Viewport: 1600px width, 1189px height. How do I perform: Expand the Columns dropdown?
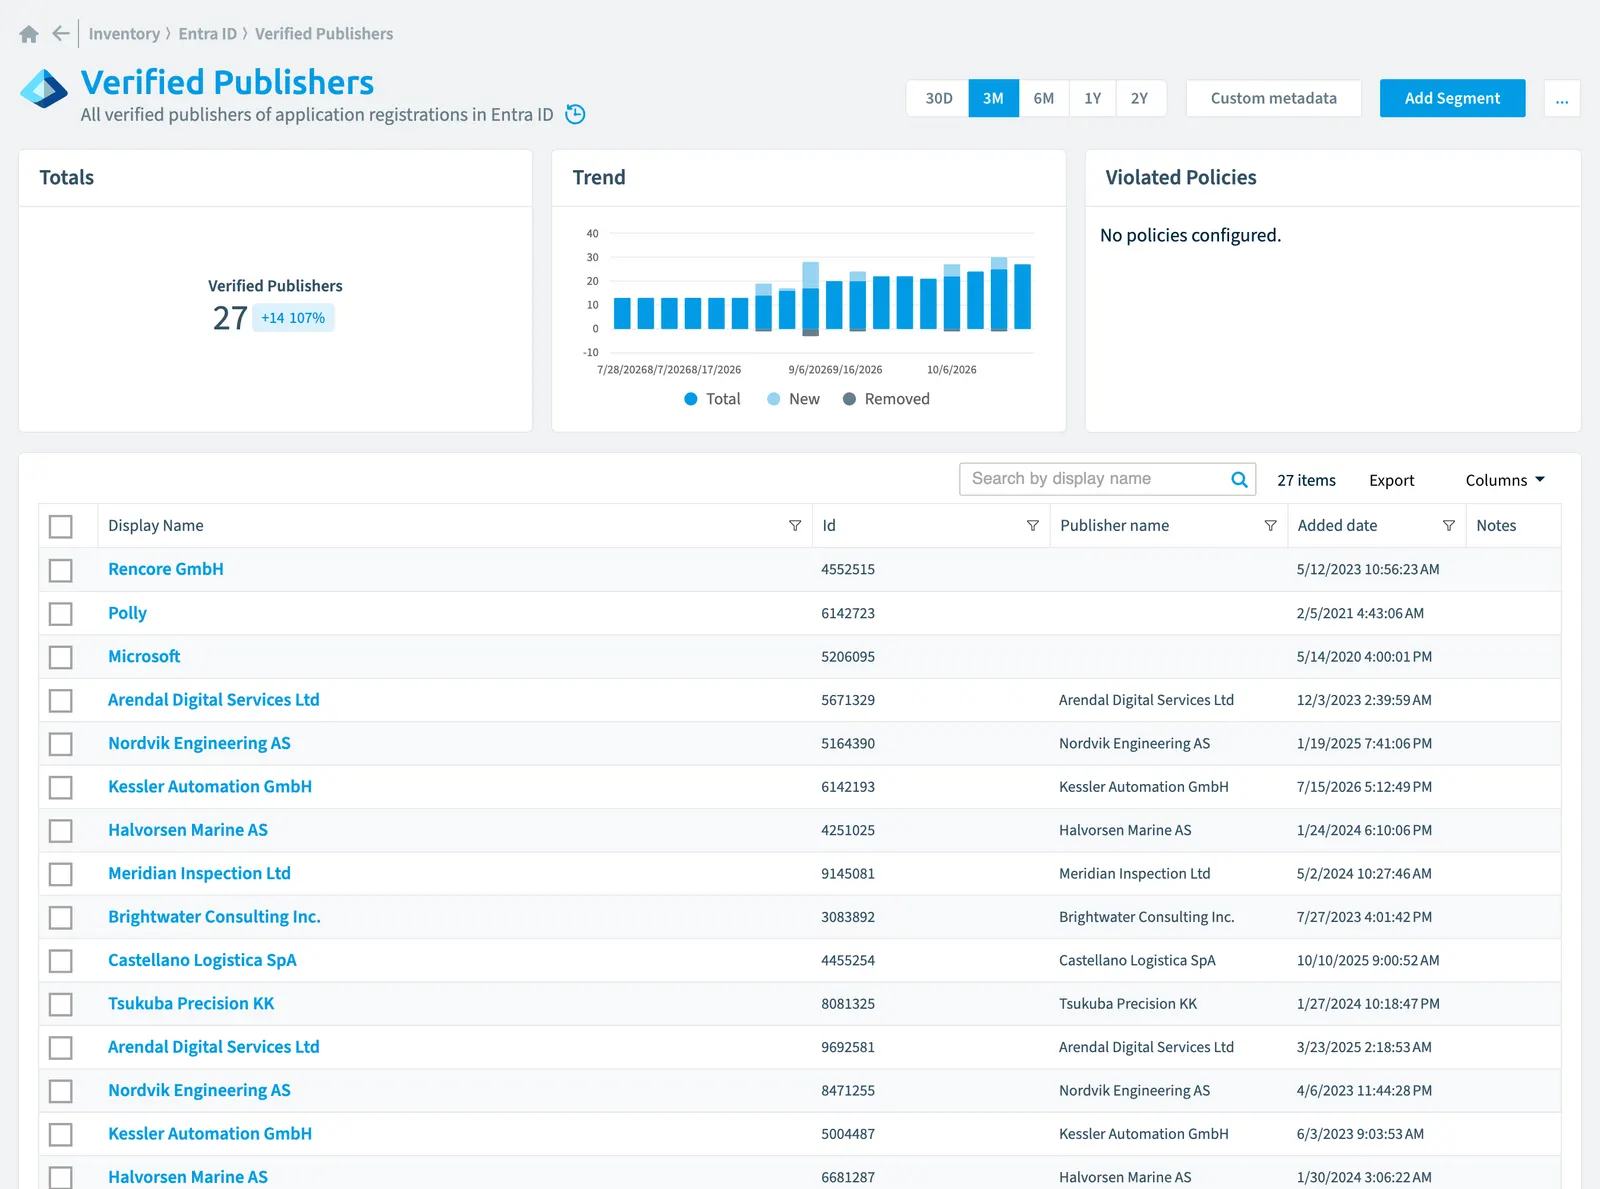click(1505, 480)
